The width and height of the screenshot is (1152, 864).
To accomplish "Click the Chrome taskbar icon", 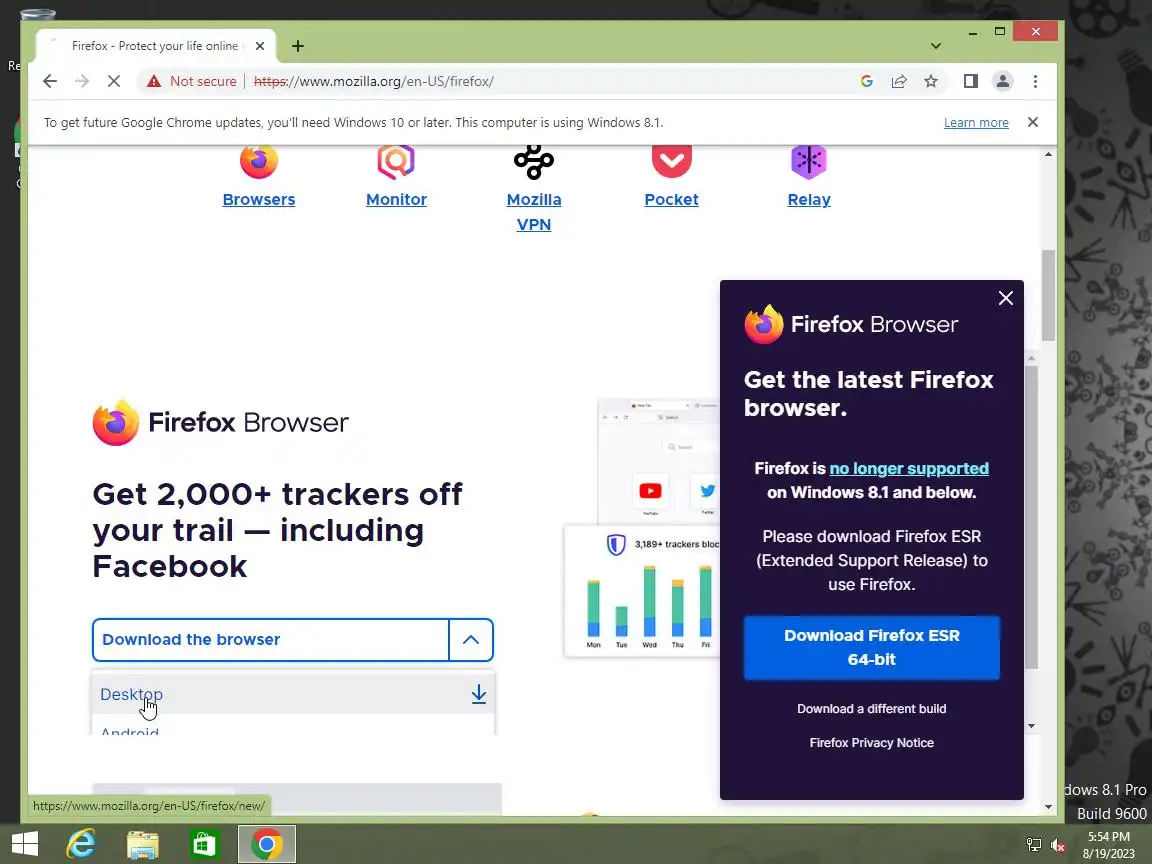I will click(267, 844).
